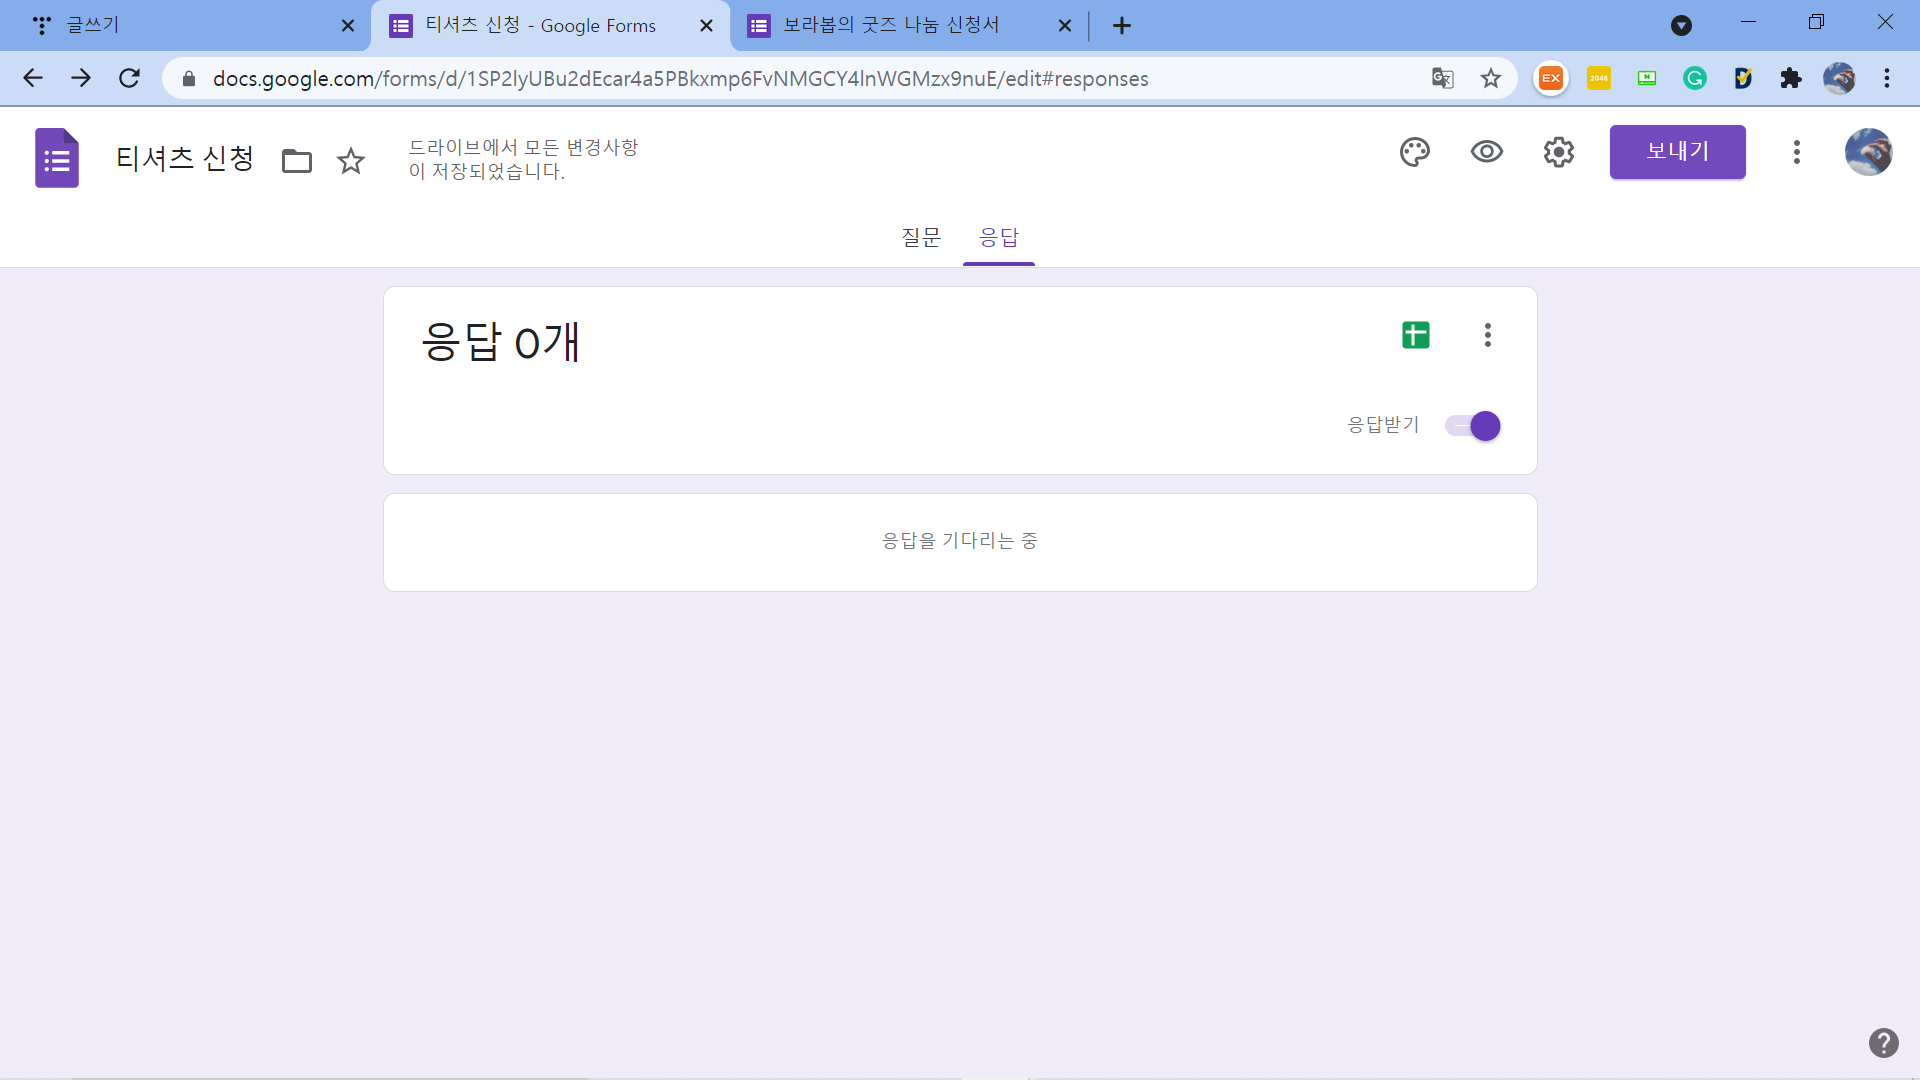
Task: Click the Google Forms home logo
Action: (x=57, y=158)
